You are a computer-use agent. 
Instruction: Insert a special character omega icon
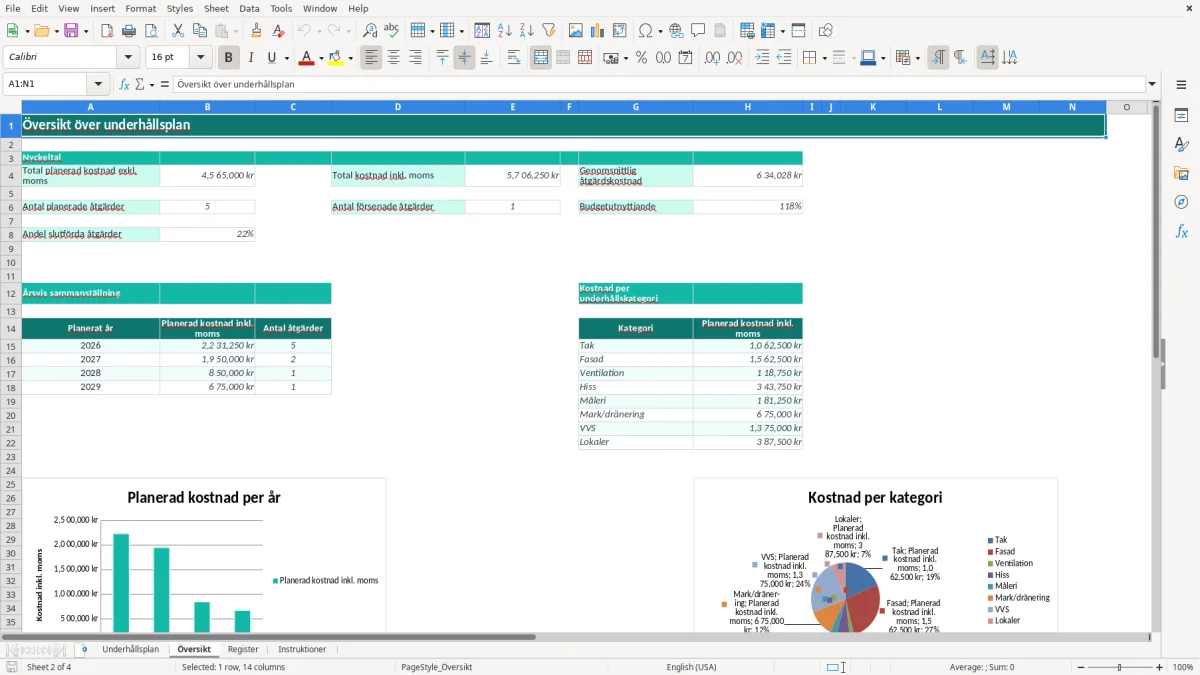(x=645, y=31)
